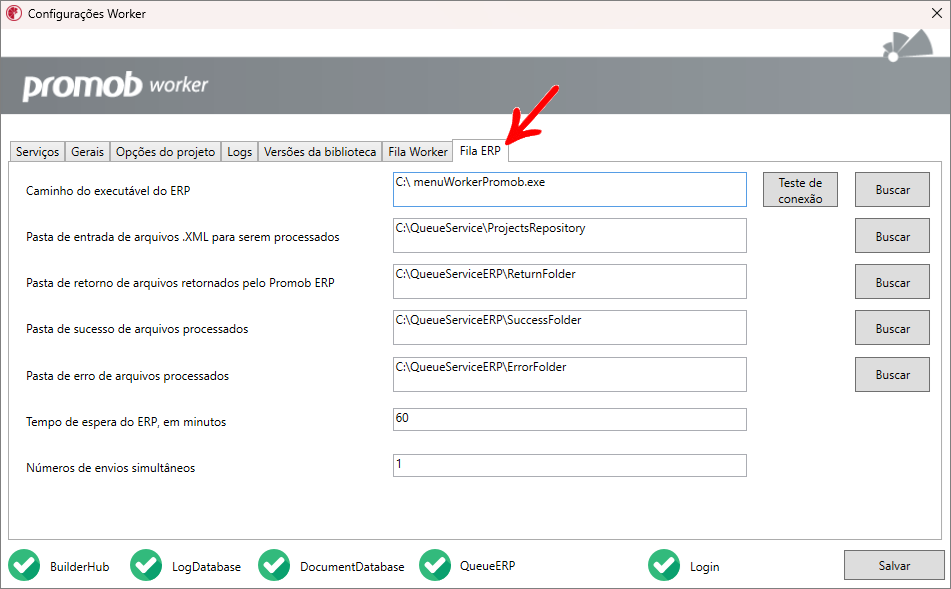Click the Login status text

coord(704,567)
